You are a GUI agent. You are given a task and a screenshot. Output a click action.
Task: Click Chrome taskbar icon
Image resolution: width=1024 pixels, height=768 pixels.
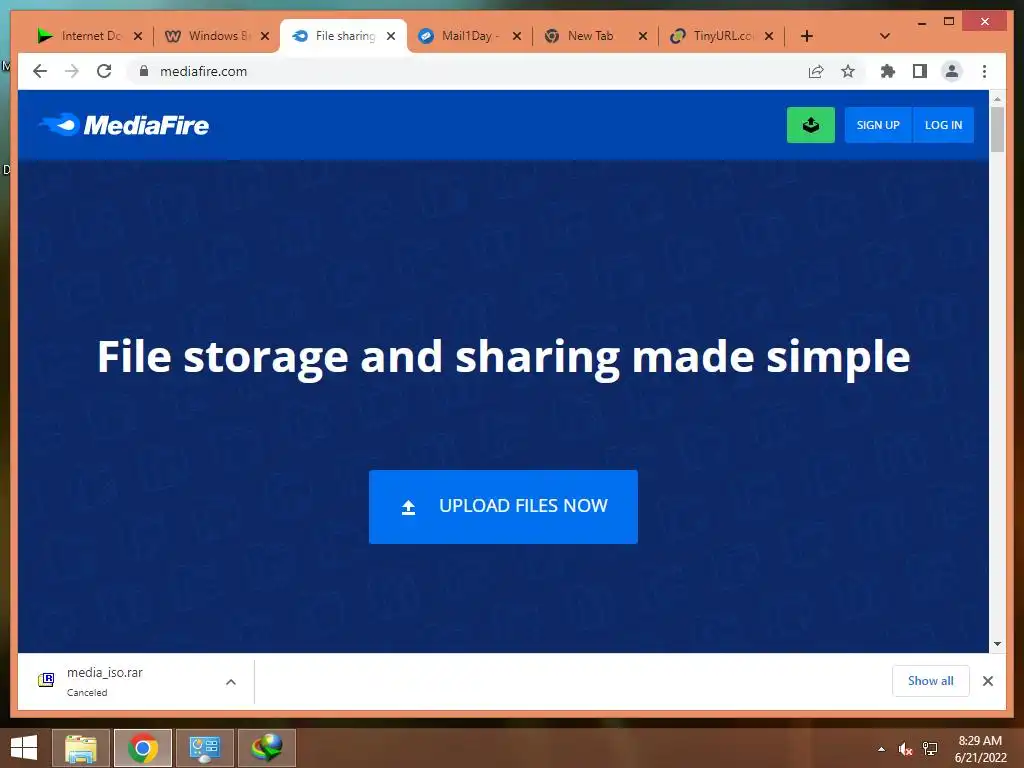(x=142, y=748)
